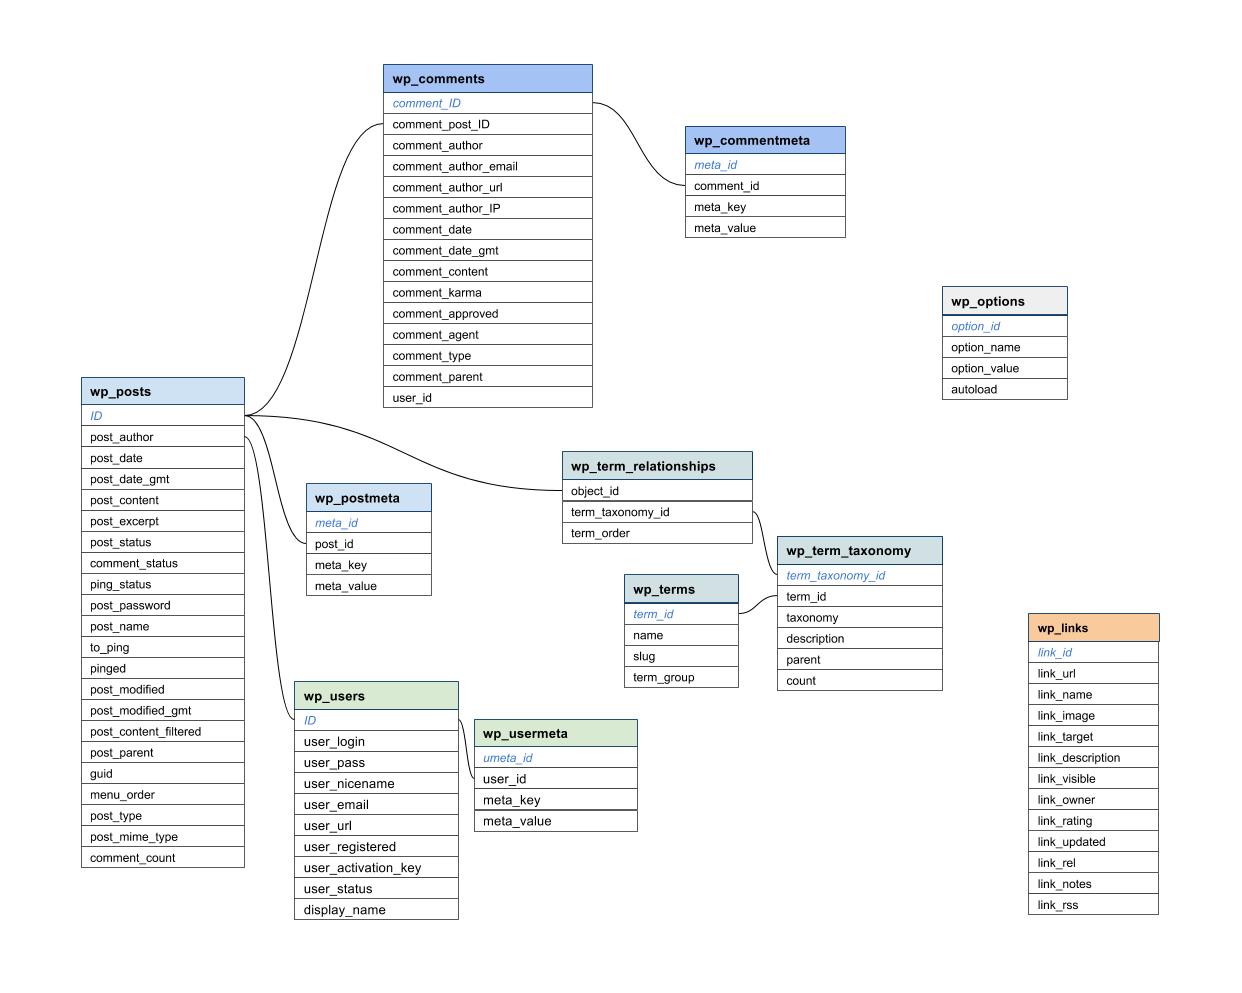Select the post_excerpt field
Screen dimensions: 1242x993
(x=163, y=521)
